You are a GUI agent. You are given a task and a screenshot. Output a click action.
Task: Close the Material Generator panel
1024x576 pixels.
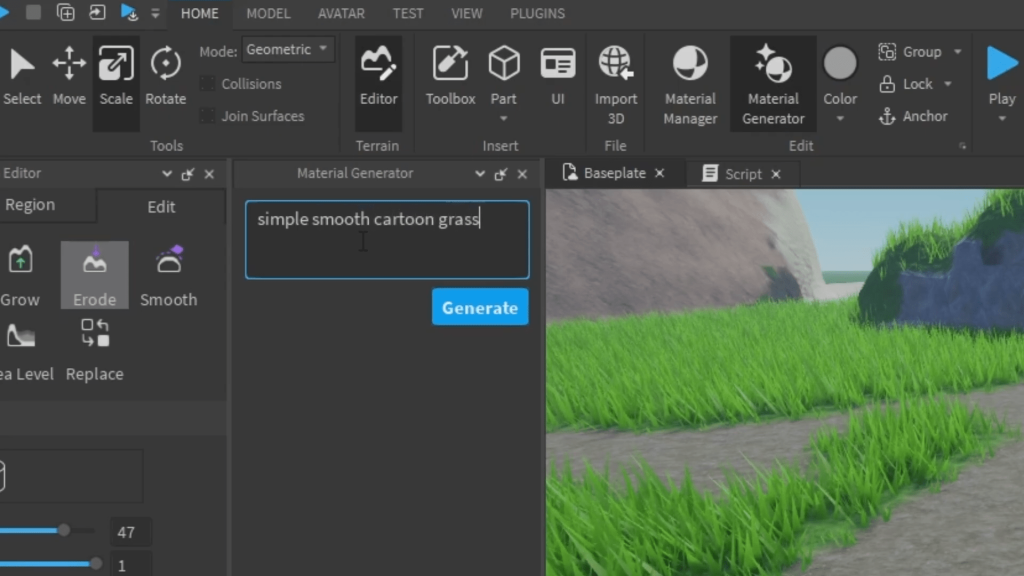point(522,174)
